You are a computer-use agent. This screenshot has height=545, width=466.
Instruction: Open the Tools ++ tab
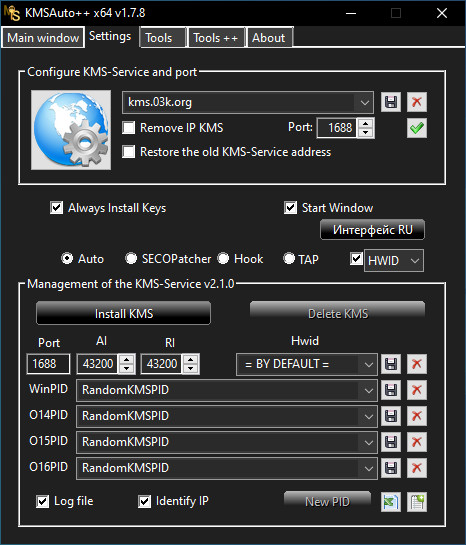point(216,38)
